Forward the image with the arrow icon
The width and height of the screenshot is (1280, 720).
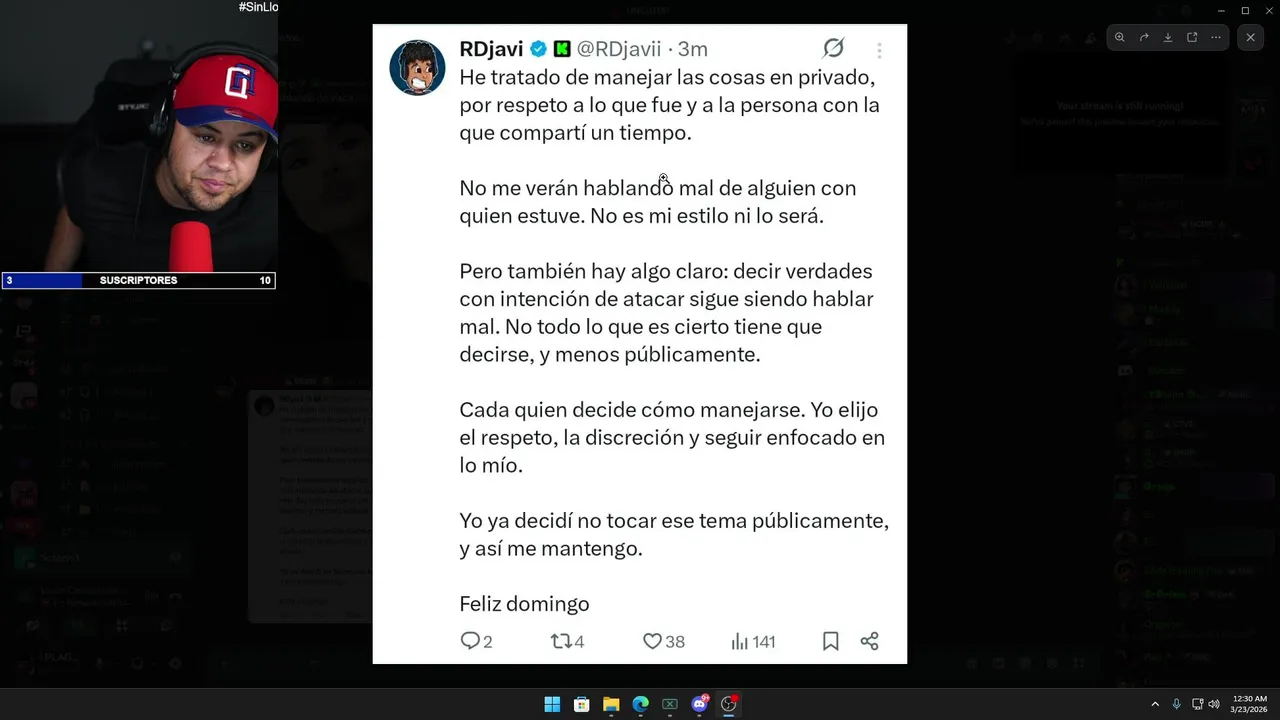pyautogui.click(x=1144, y=37)
